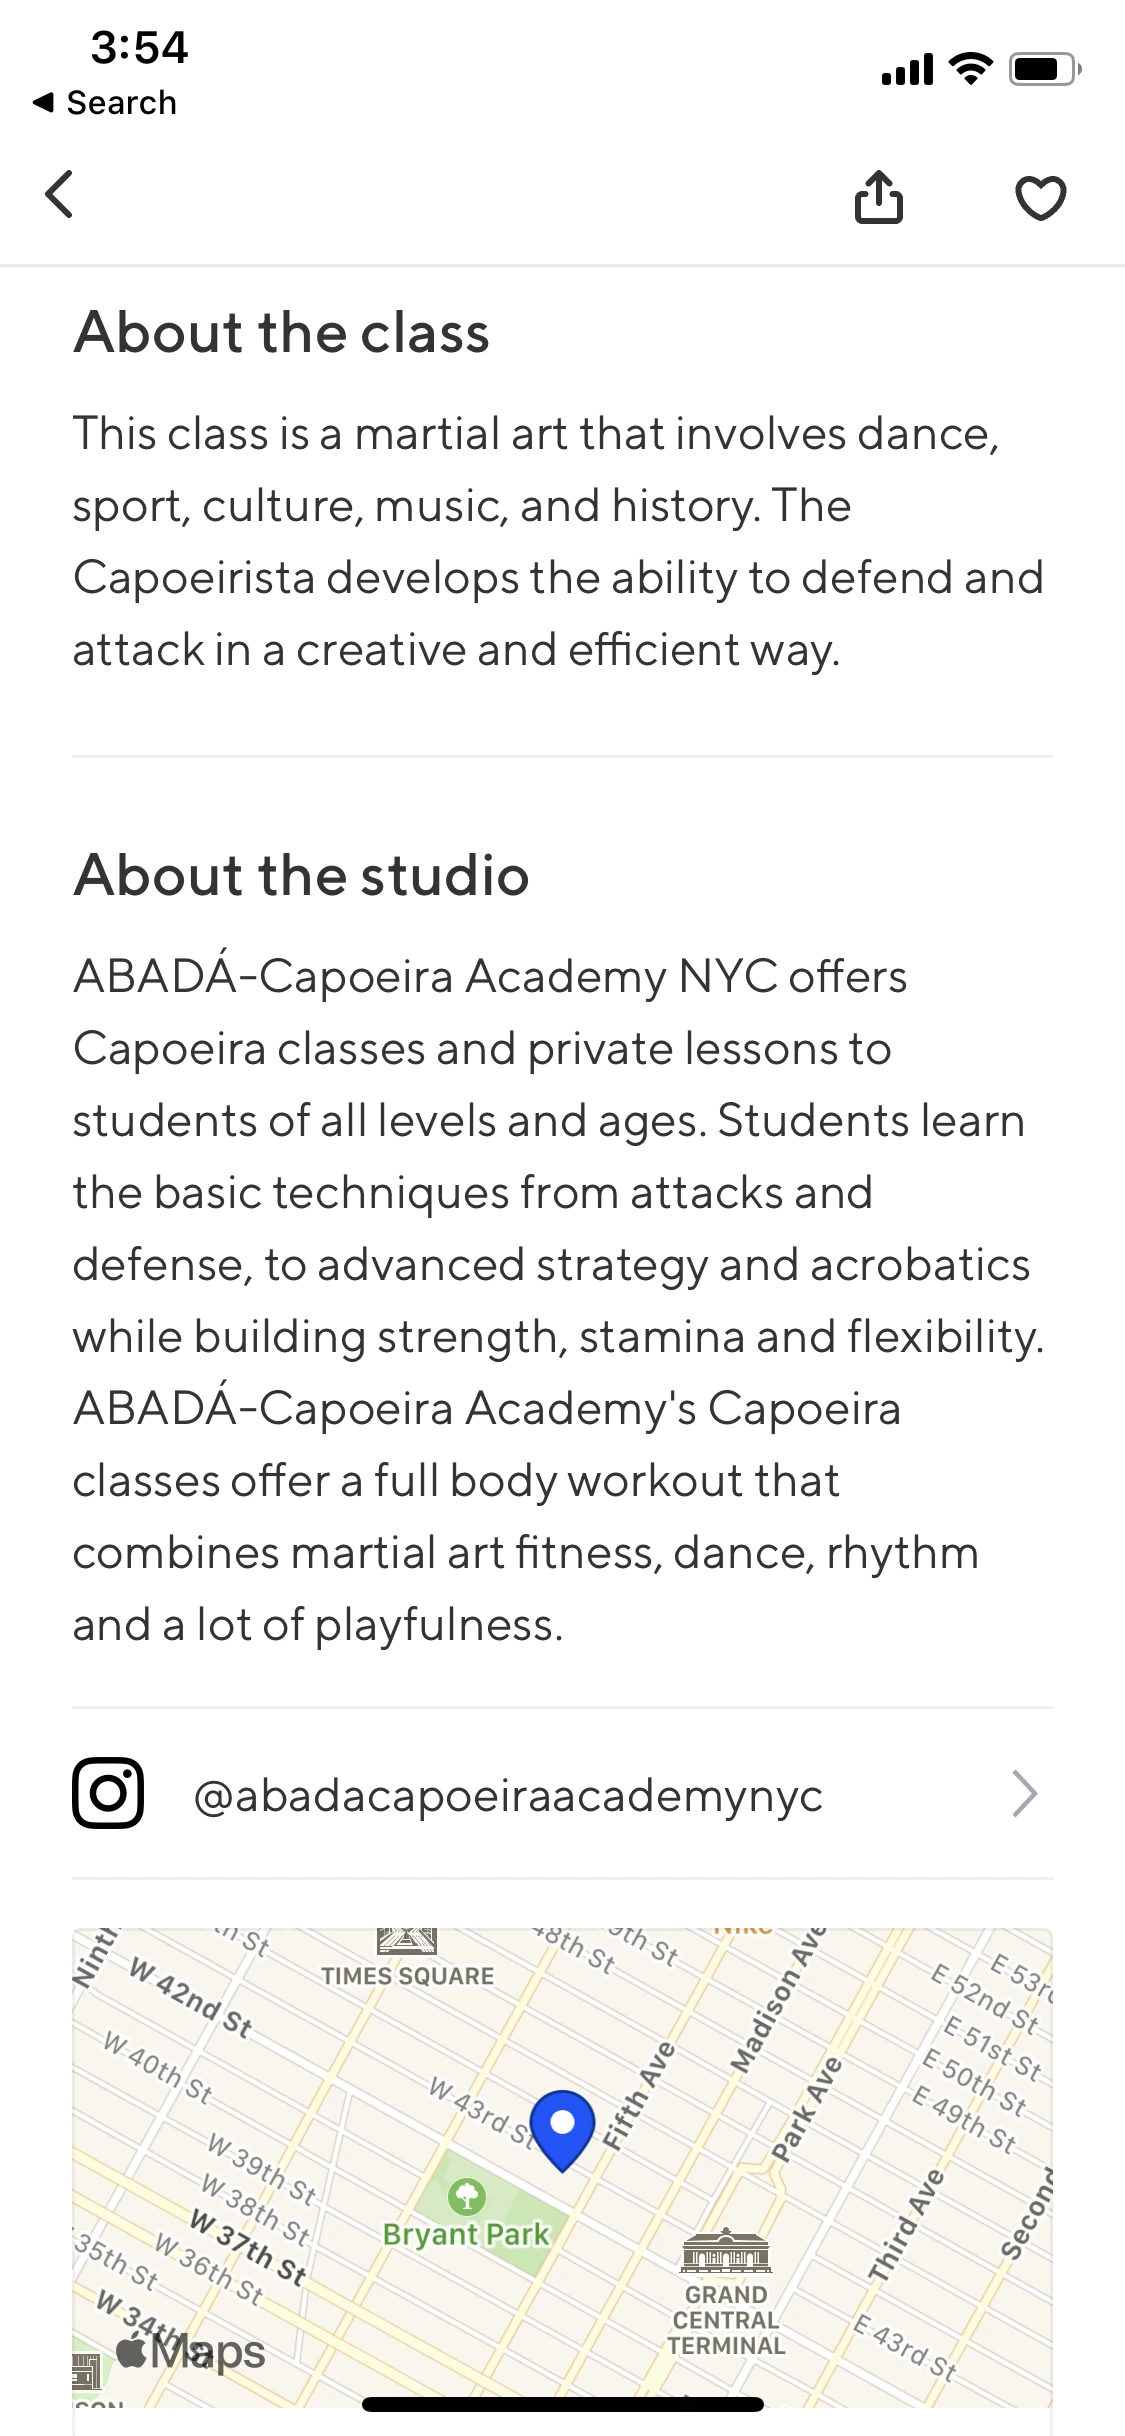Tap the Times Square landmark icon
The height and width of the screenshot is (2436, 1125).
(x=407, y=1941)
